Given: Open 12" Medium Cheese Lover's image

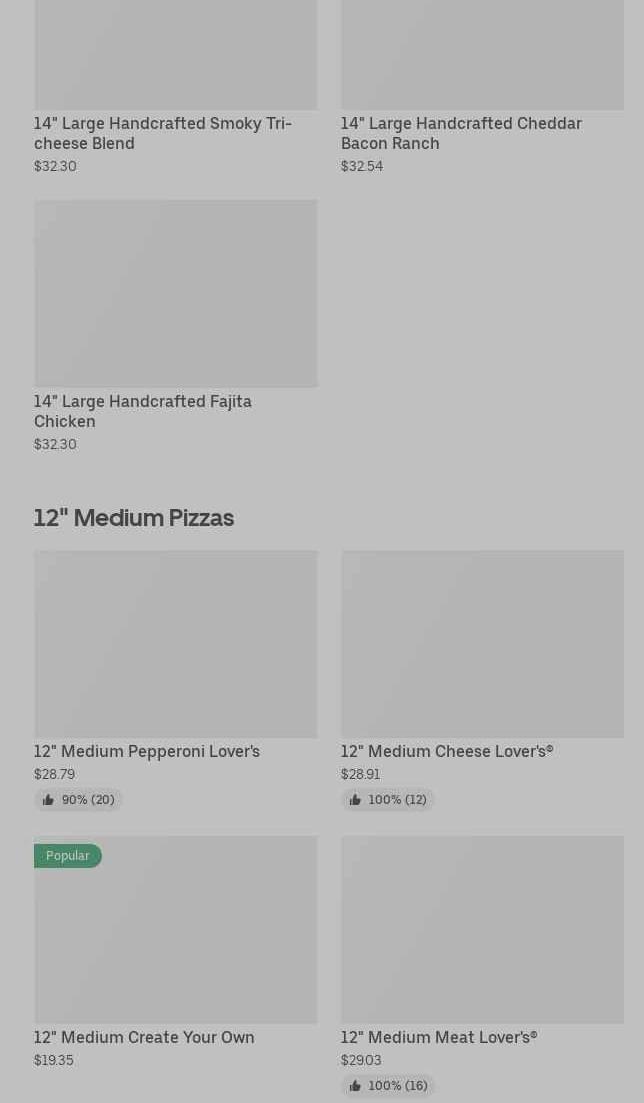Looking at the screenshot, I should (x=482, y=644).
